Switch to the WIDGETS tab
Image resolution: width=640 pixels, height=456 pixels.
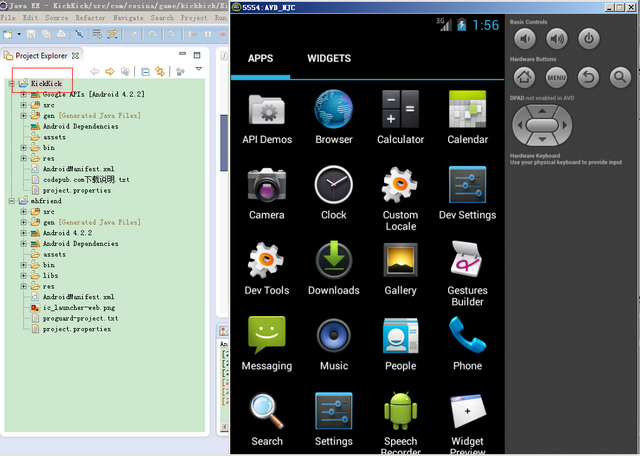329,58
